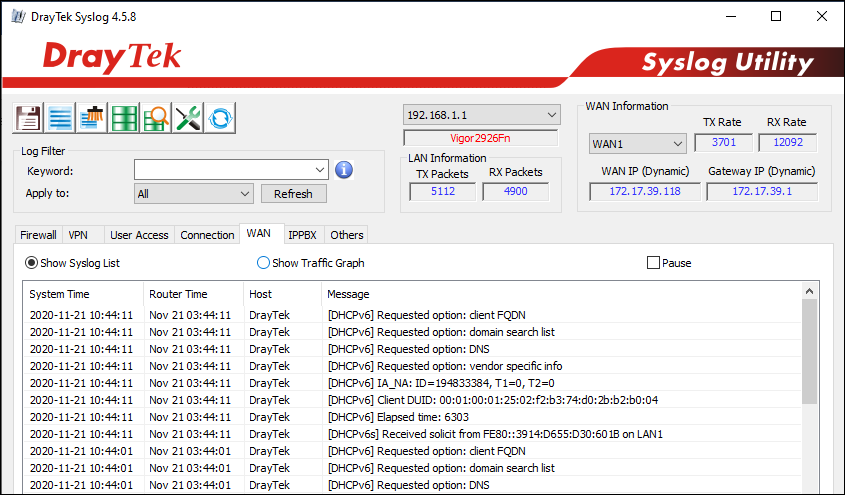
Task: Select the Show Traffic Graph radio button
Action: [x=263, y=263]
